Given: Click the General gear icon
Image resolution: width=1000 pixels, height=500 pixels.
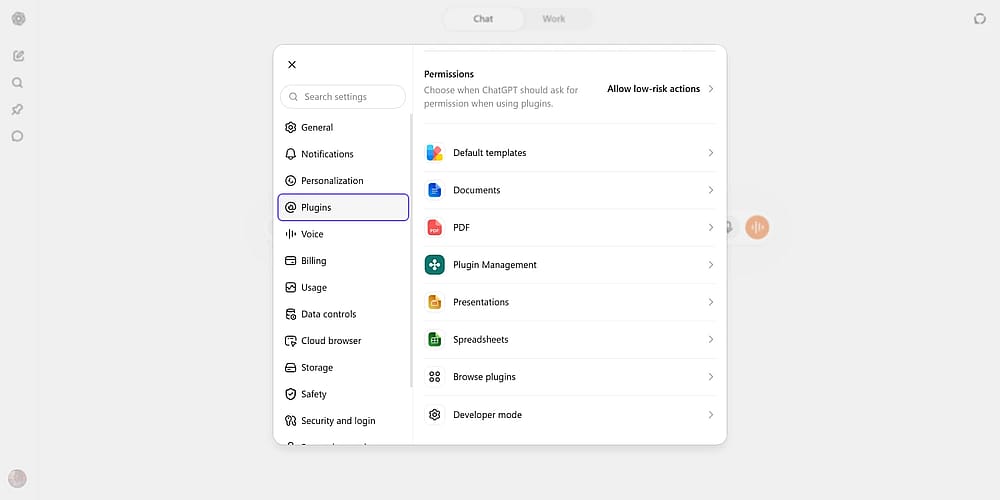Looking at the screenshot, I should pos(291,128).
